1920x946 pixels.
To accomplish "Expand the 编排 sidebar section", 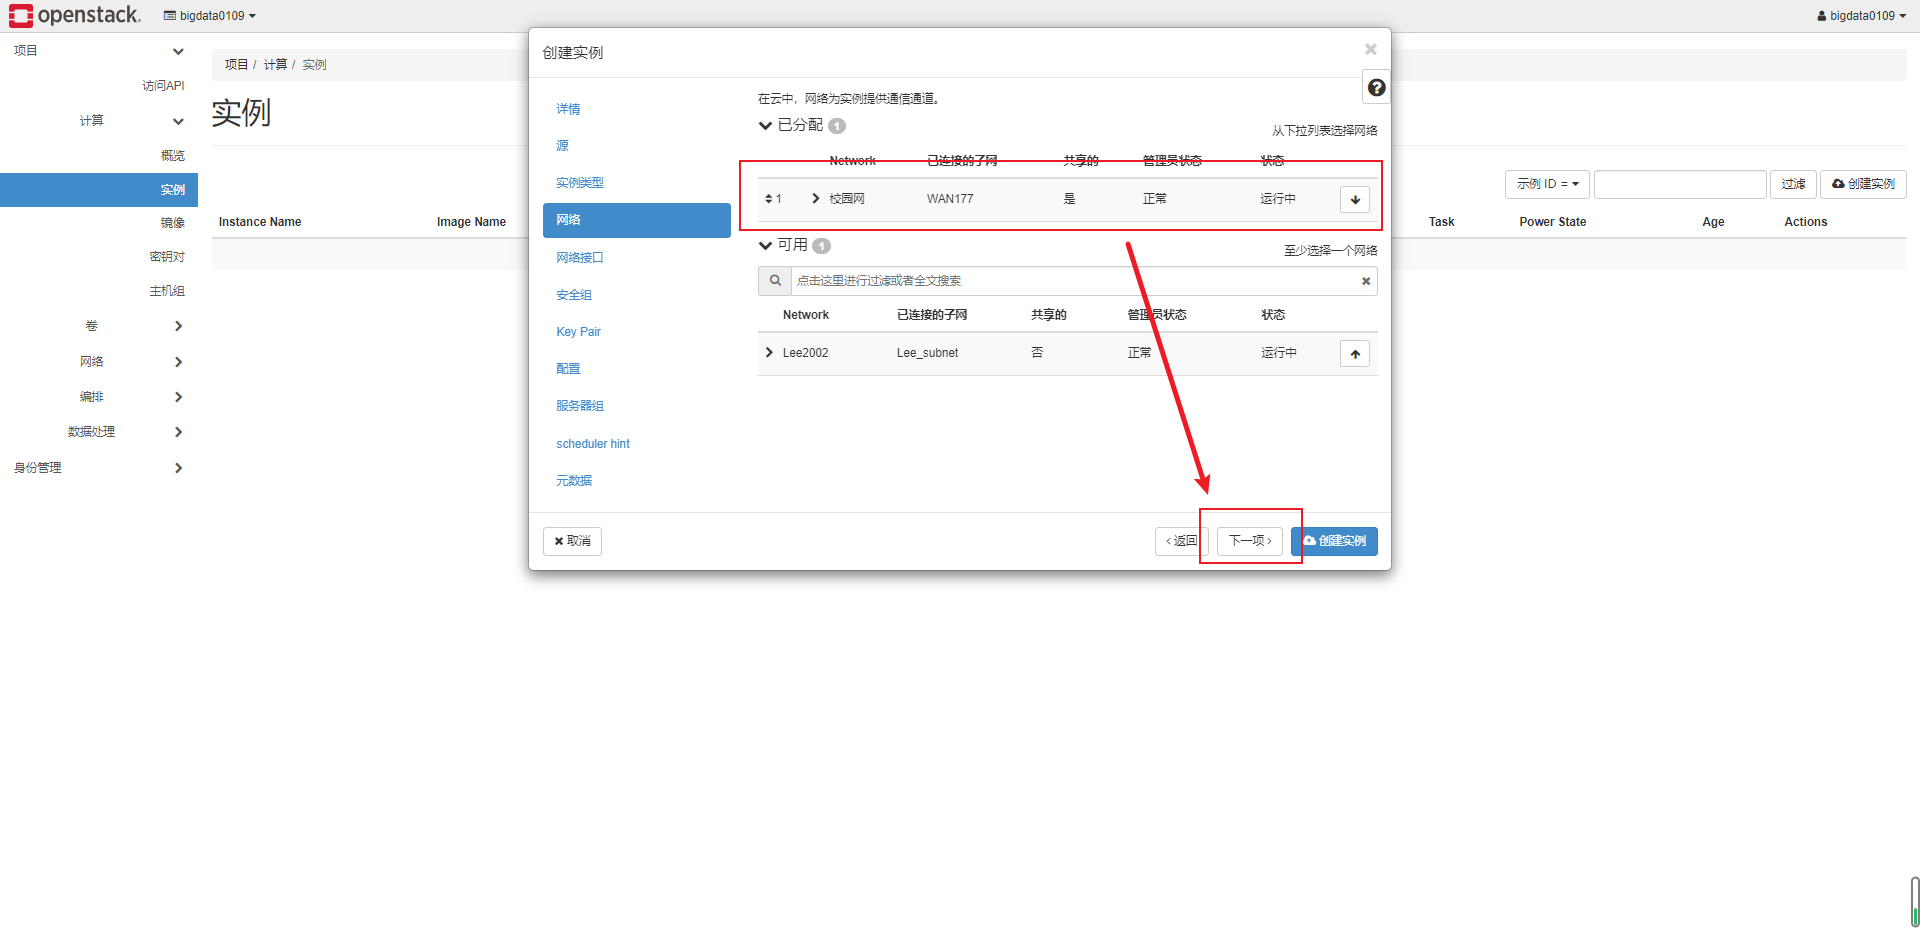I will (x=178, y=397).
